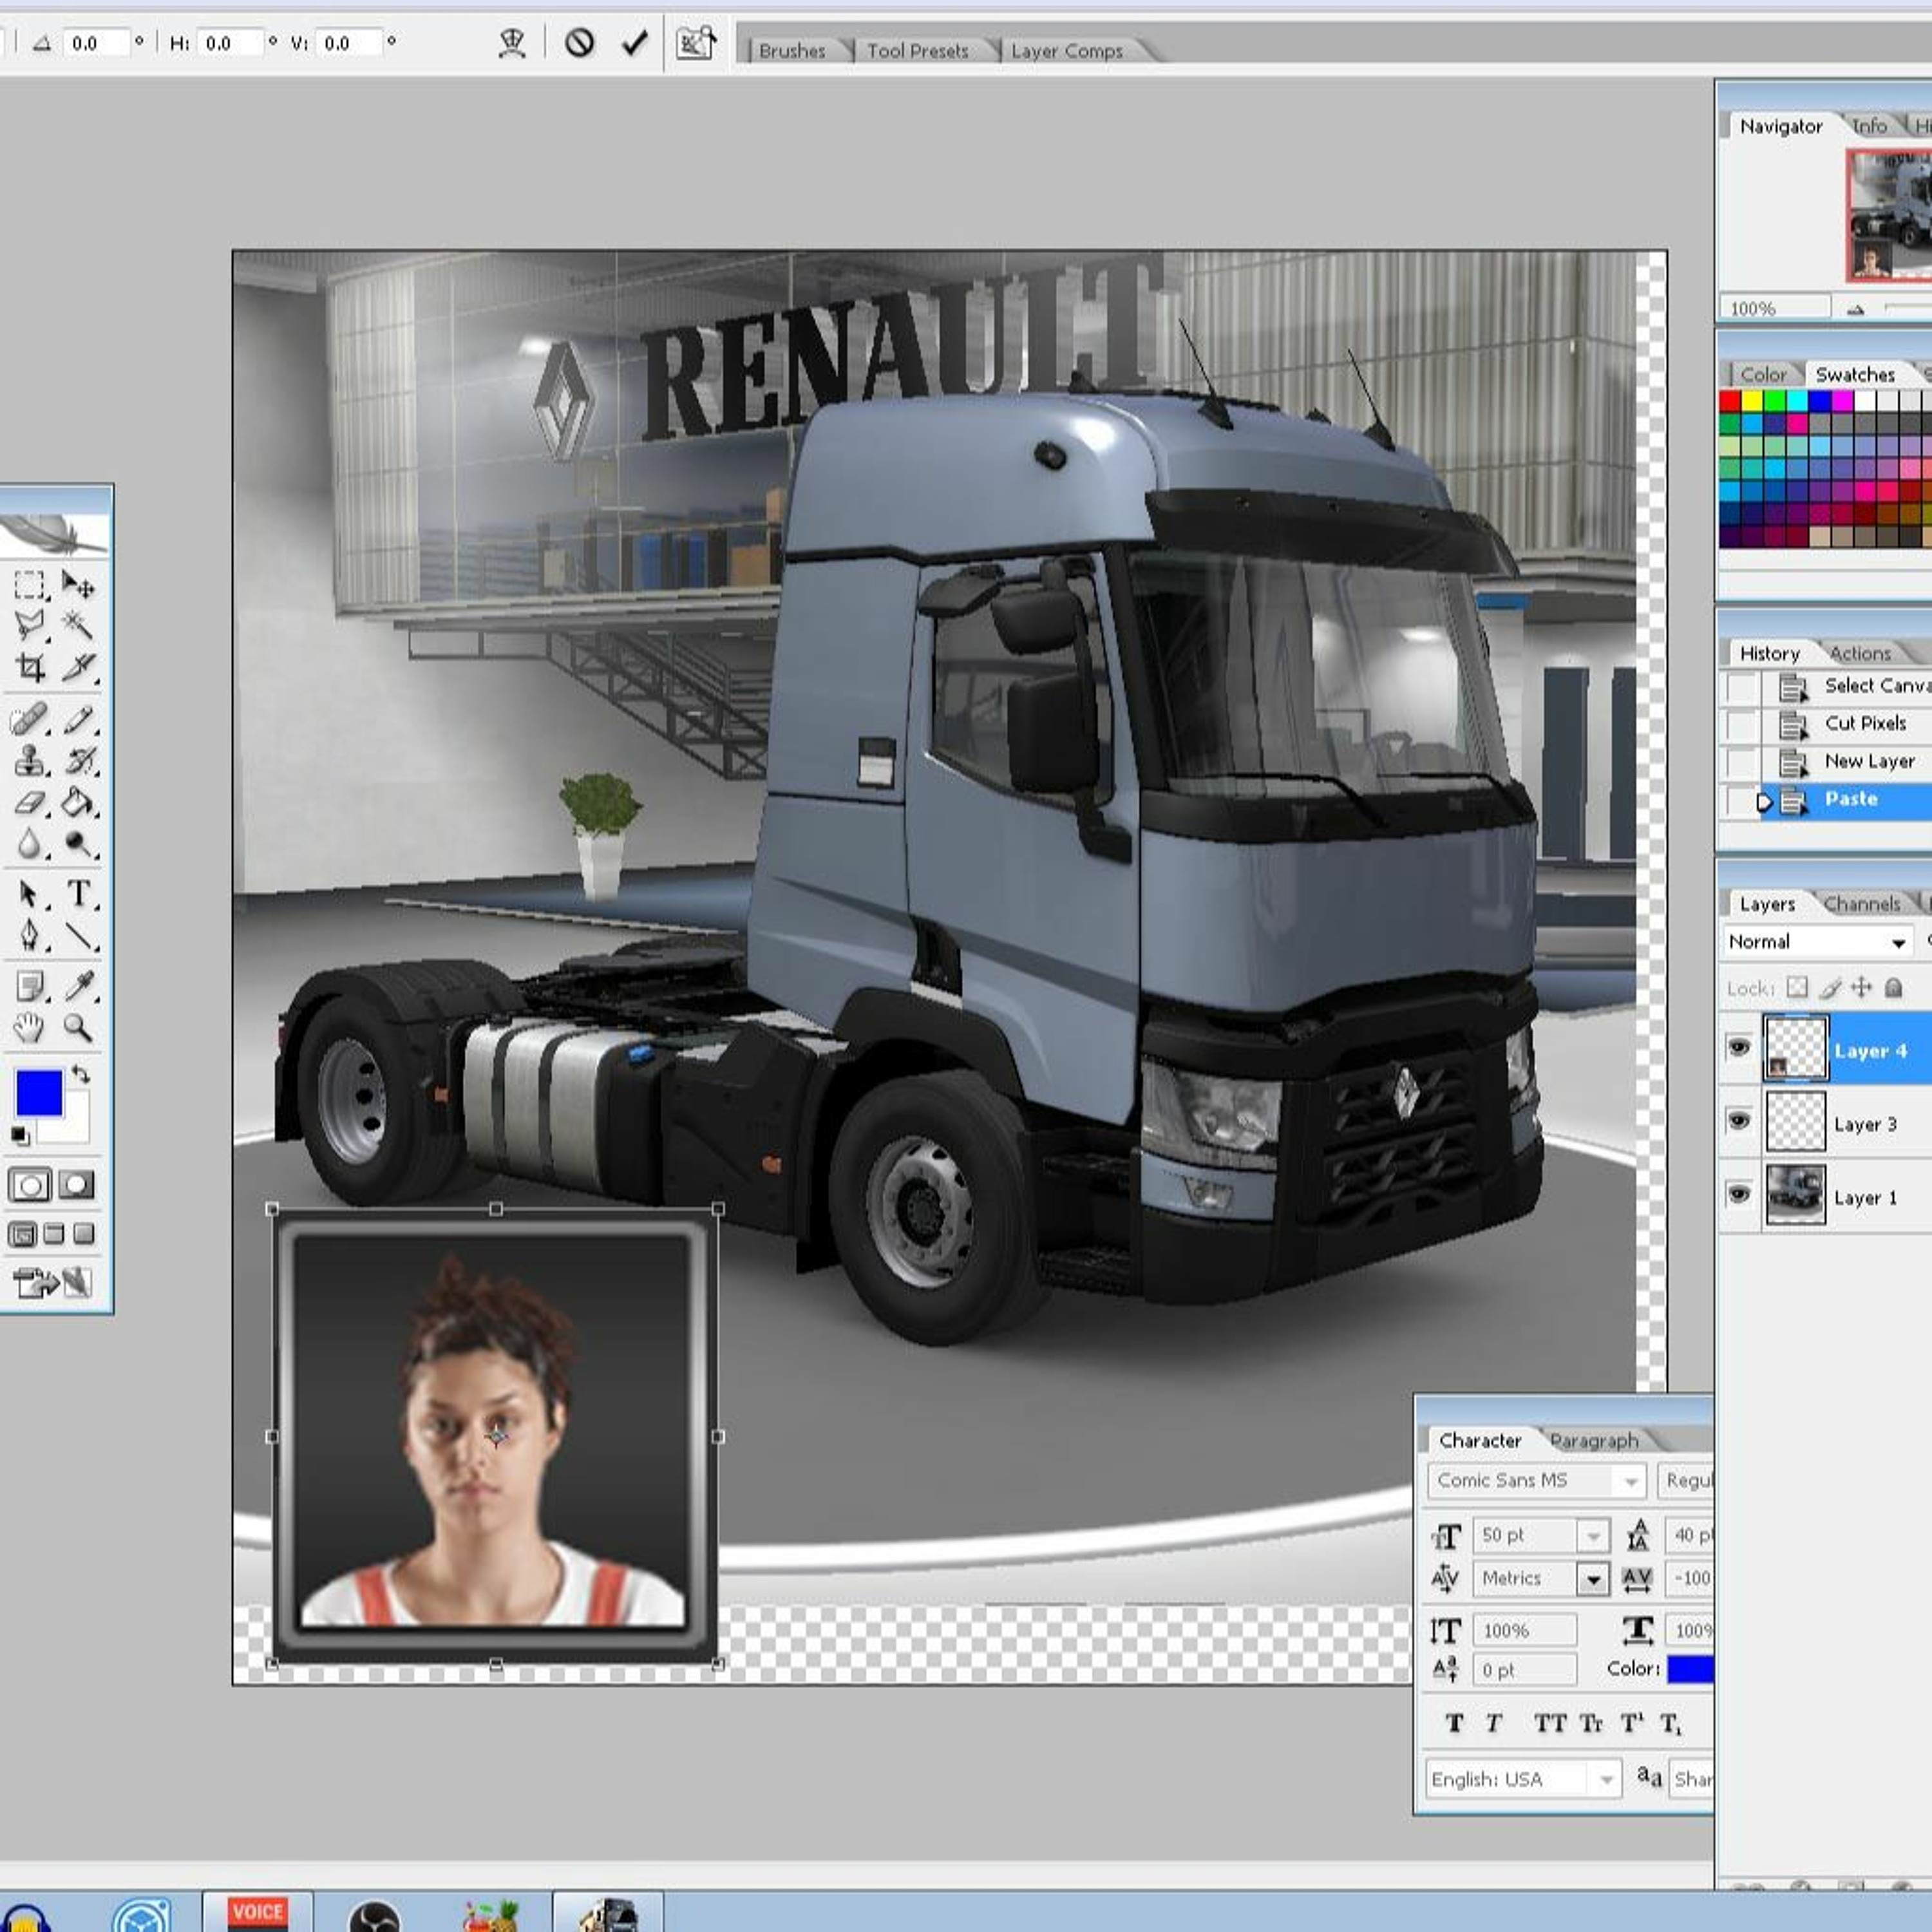The width and height of the screenshot is (1932, 1932).
Task: Toggle the eye icon for Layer 1
Action: (x=1739, y=1195)
